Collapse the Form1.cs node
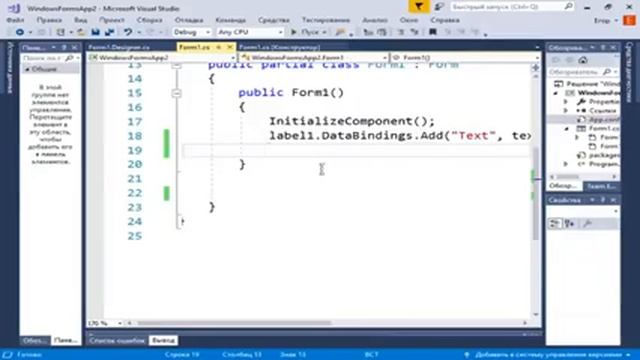The width and height of the screenshot is (640, 360). [x=567, y=128]
